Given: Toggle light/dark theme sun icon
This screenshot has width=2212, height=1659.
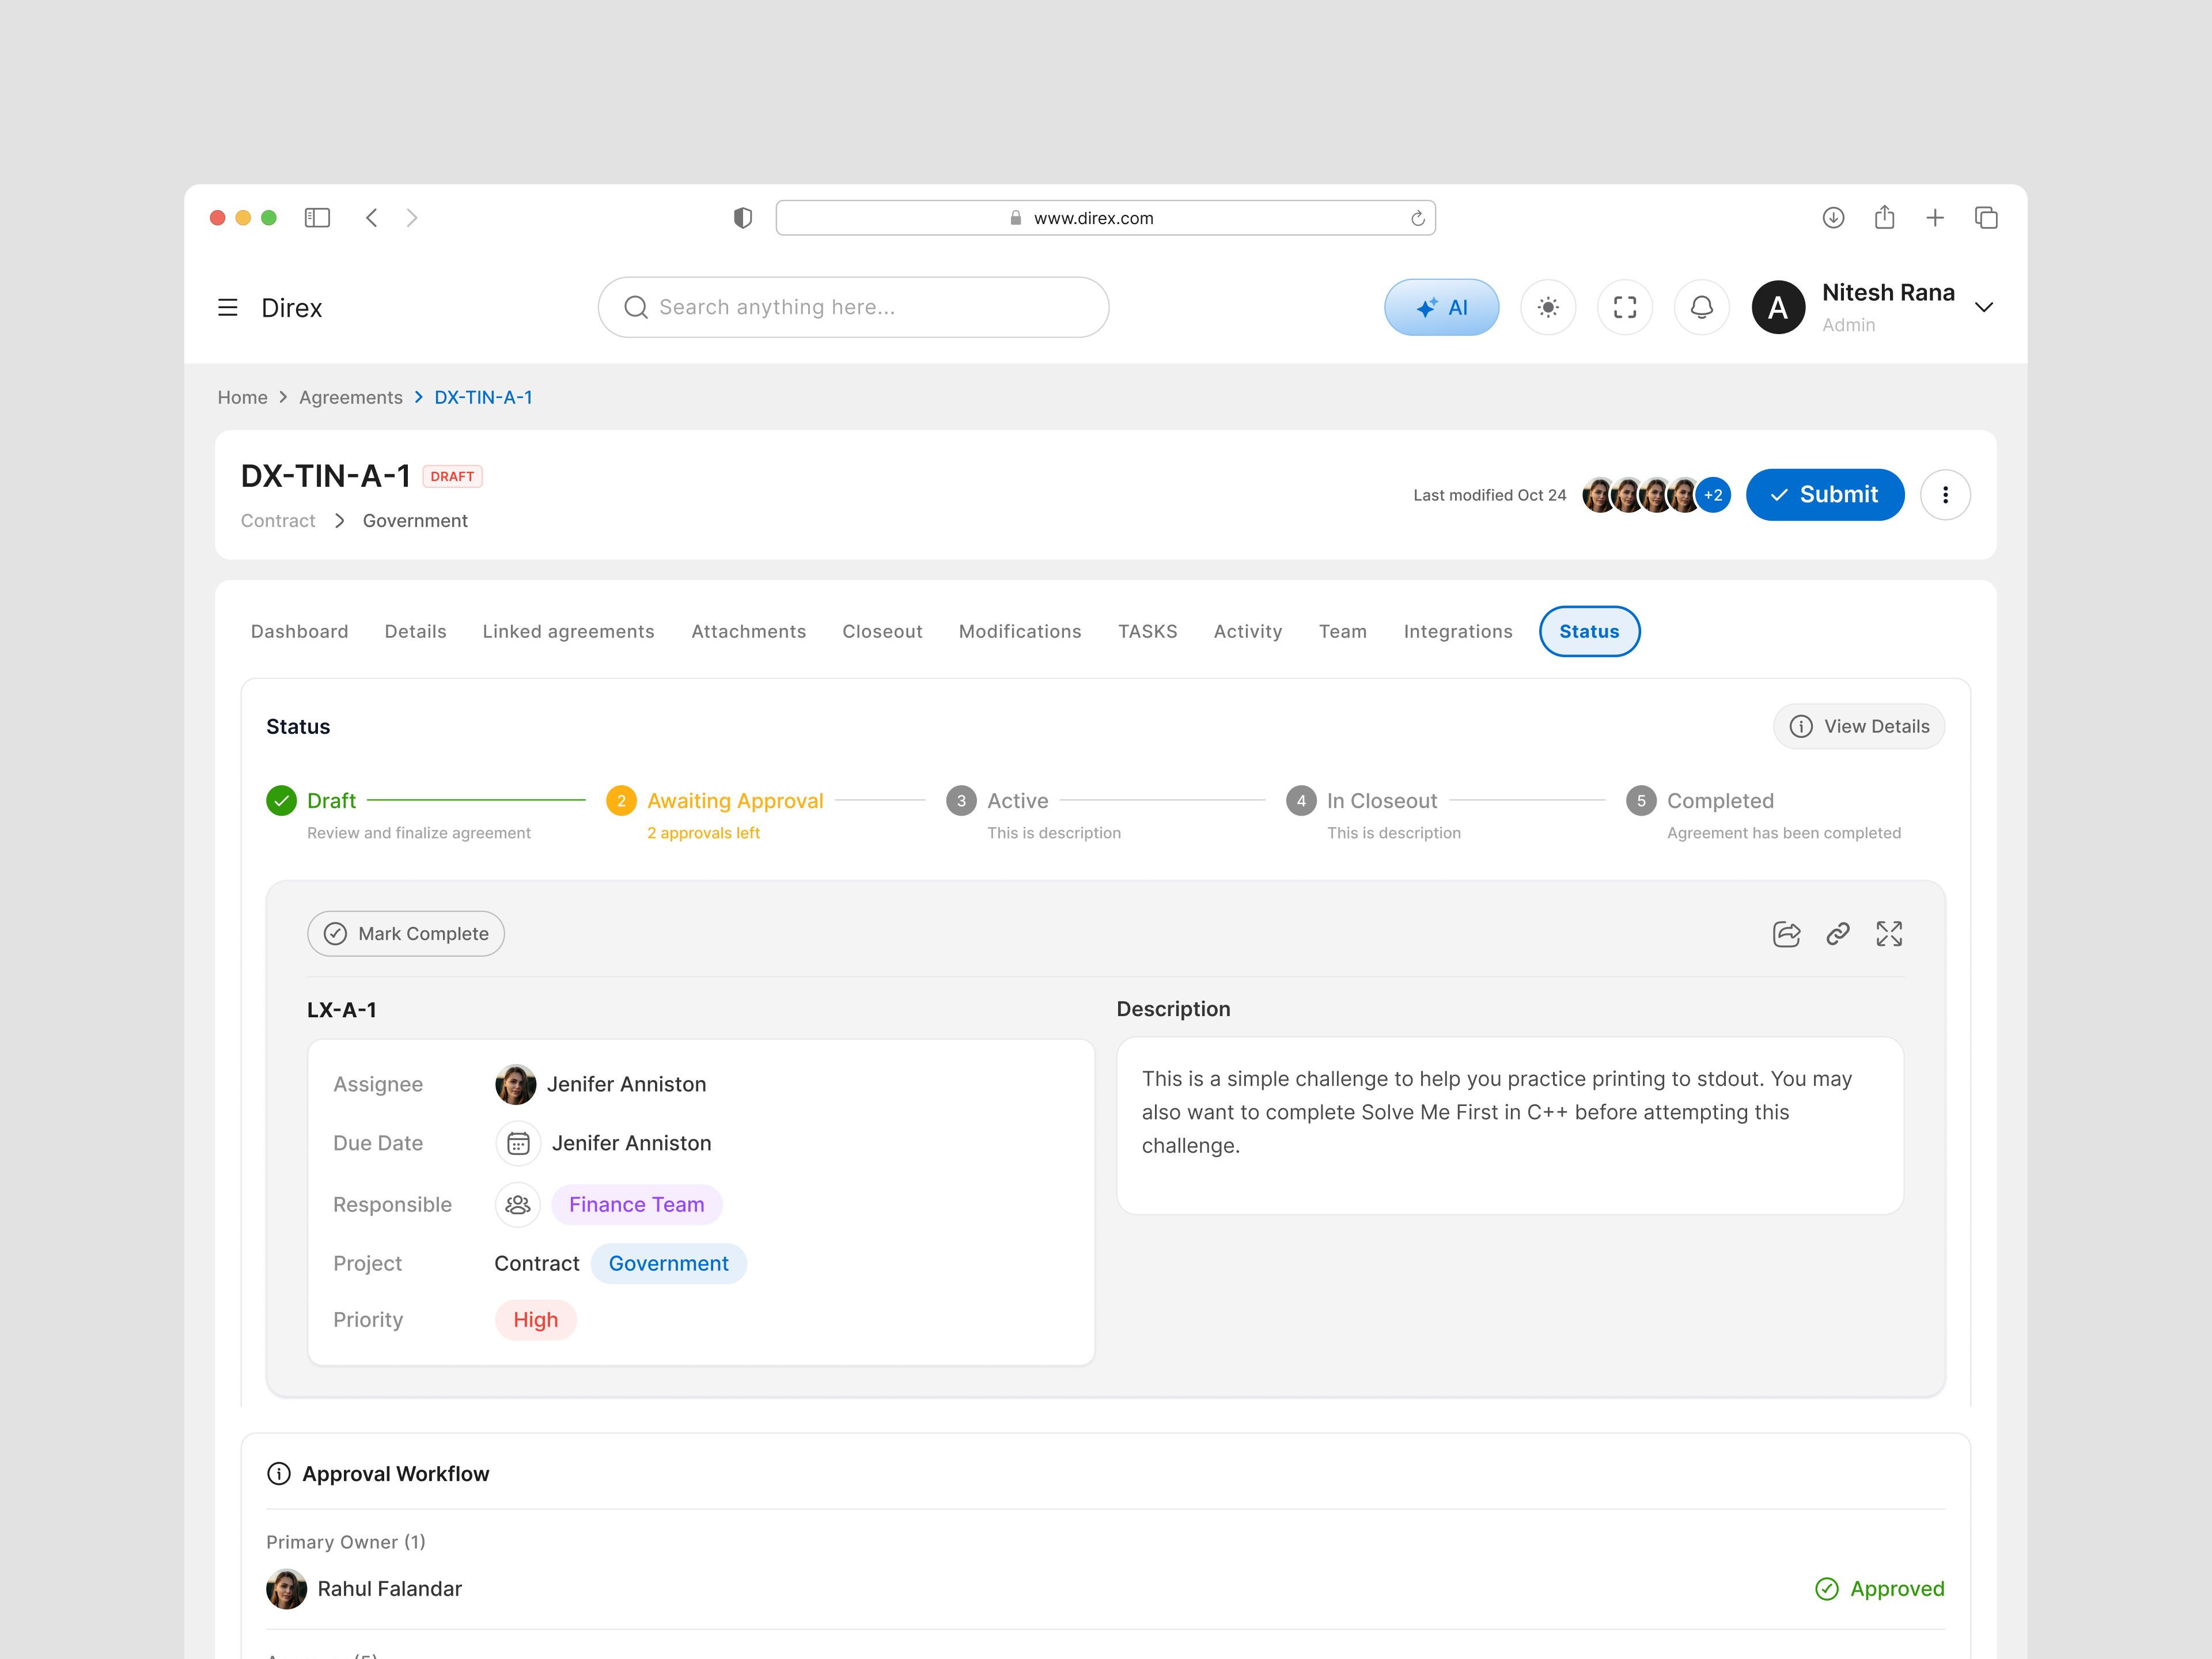Looking at the screenshot, I should (x=1548, y=308).
